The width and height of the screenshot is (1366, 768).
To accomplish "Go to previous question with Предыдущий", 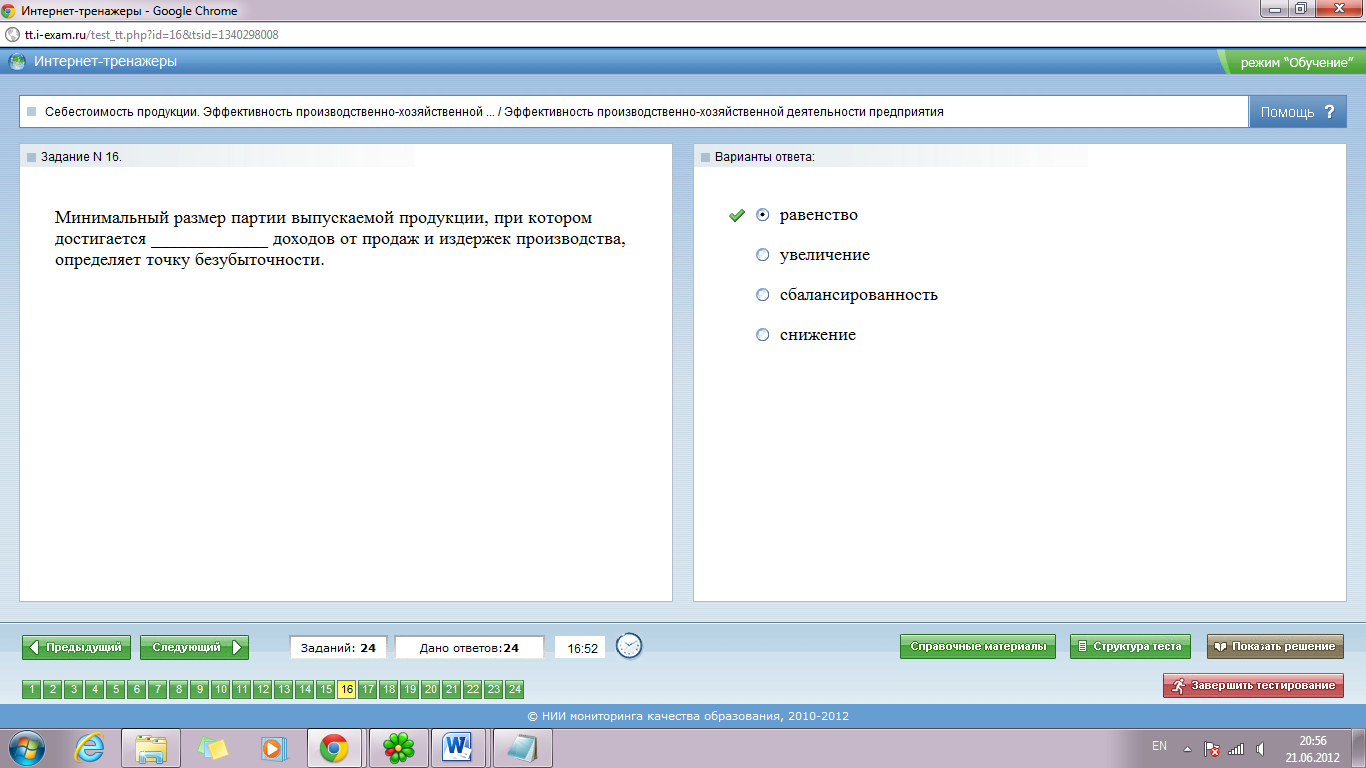I will (77, 647).
